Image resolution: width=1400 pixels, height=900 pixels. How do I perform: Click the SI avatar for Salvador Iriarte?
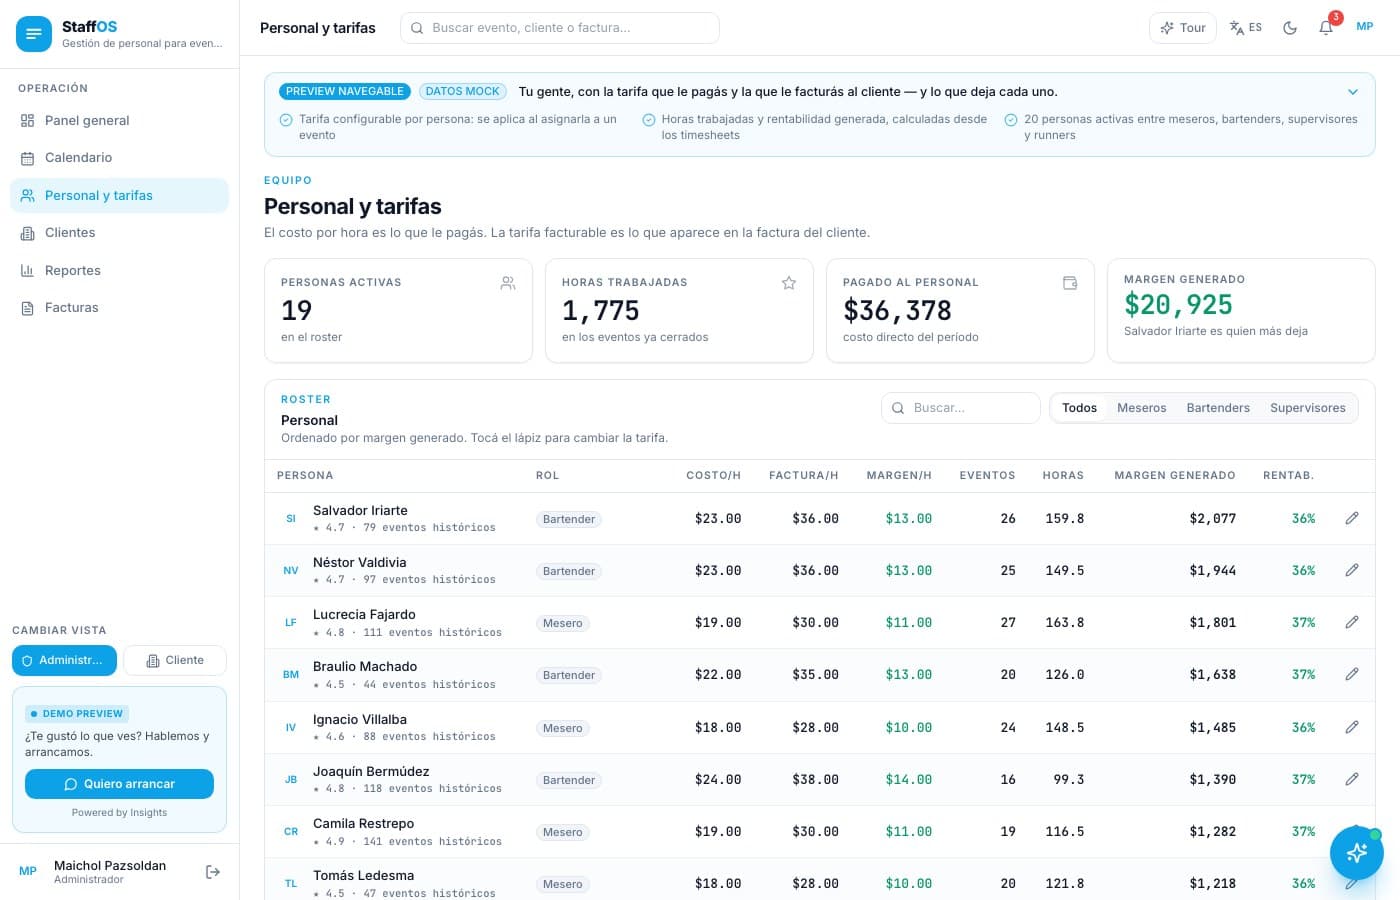click(x=291, y=518)
